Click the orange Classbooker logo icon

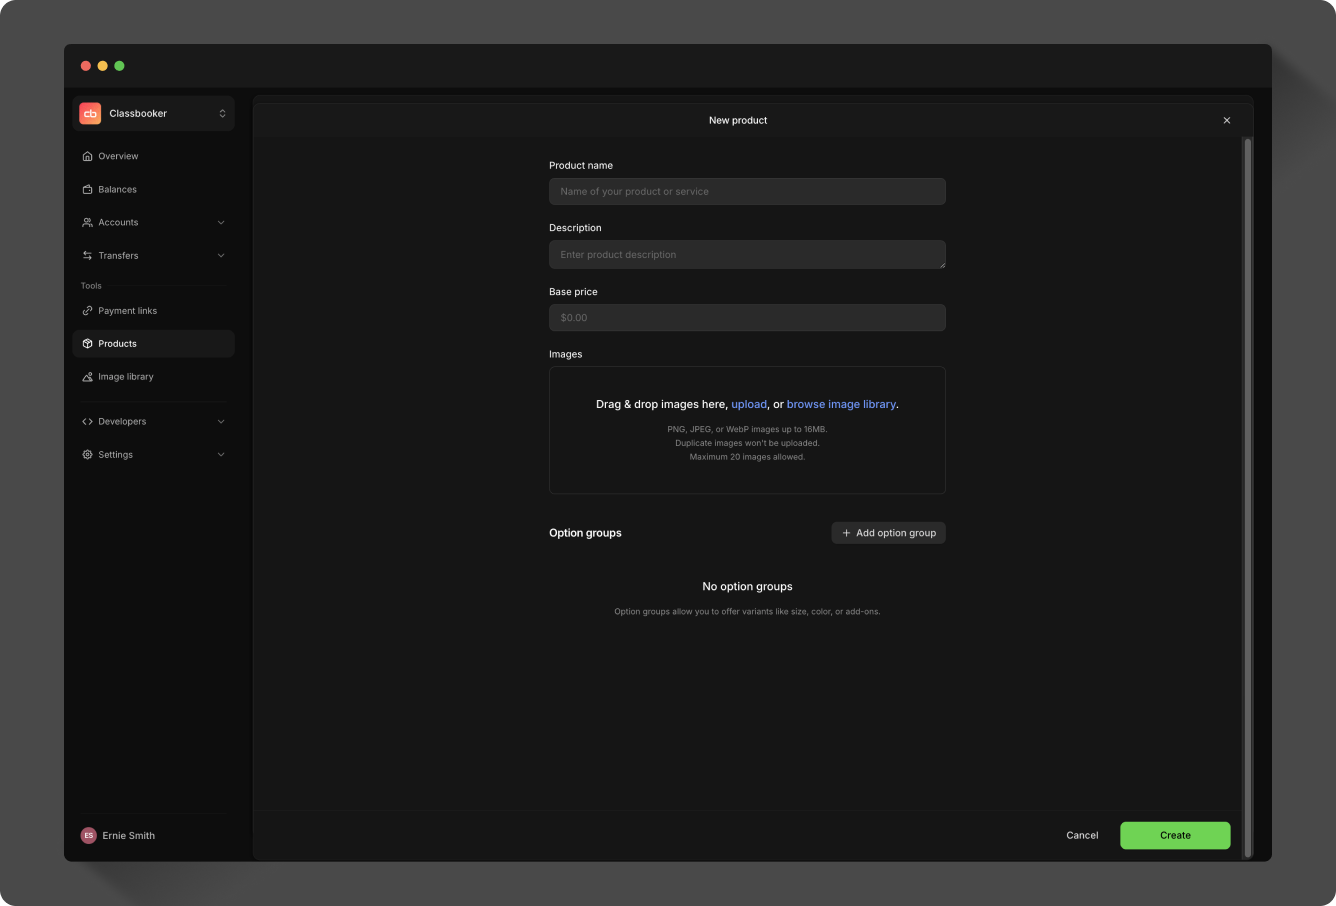pos(90,113)
